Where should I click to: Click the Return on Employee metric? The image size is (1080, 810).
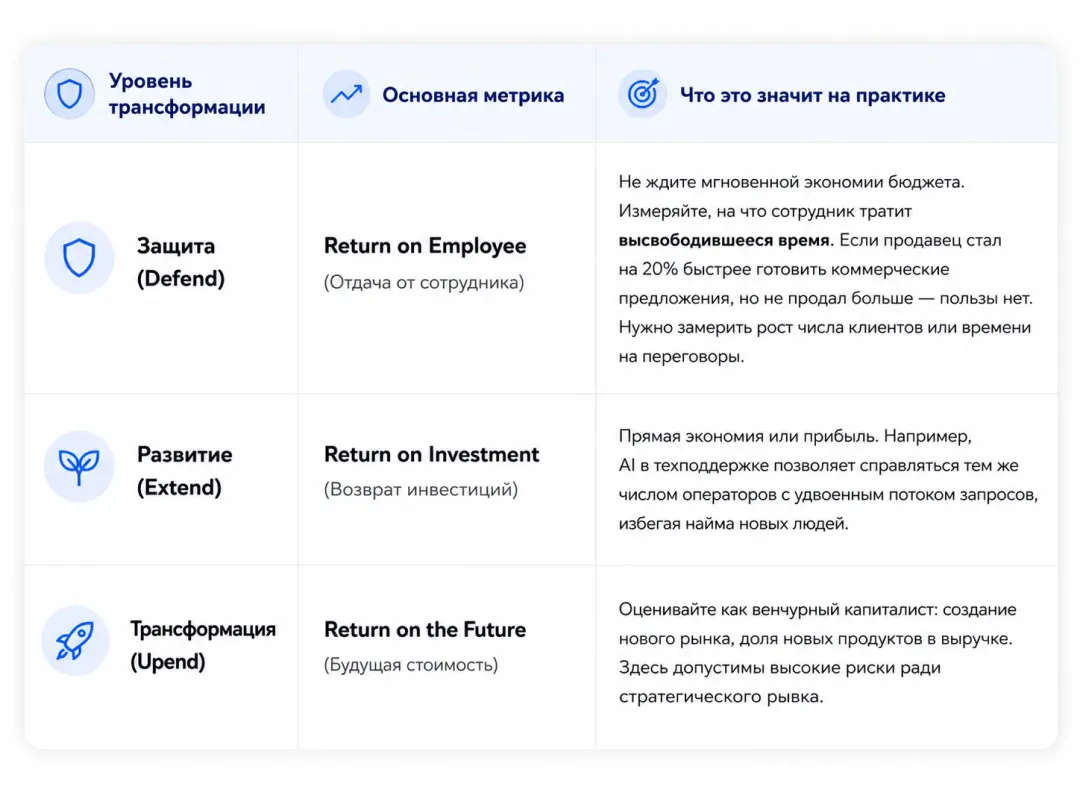click(x=425, y=246)
